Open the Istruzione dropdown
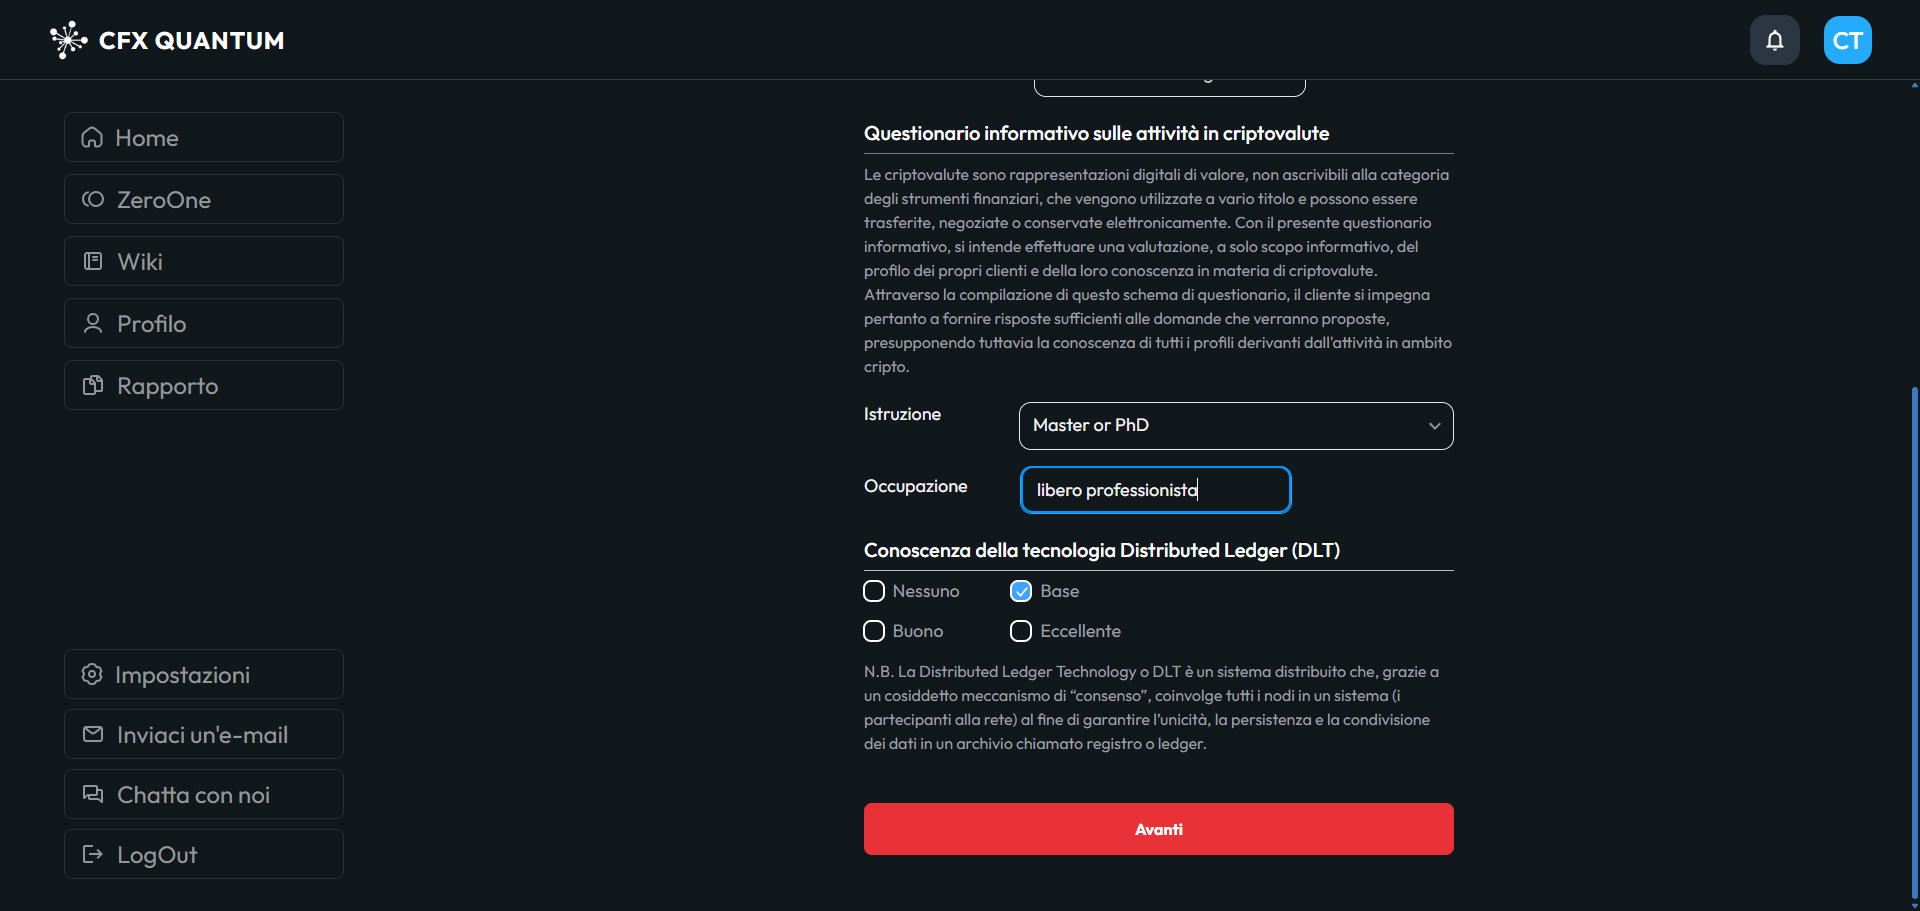This screenshot has height=911, width=1920. (1235, 426)
